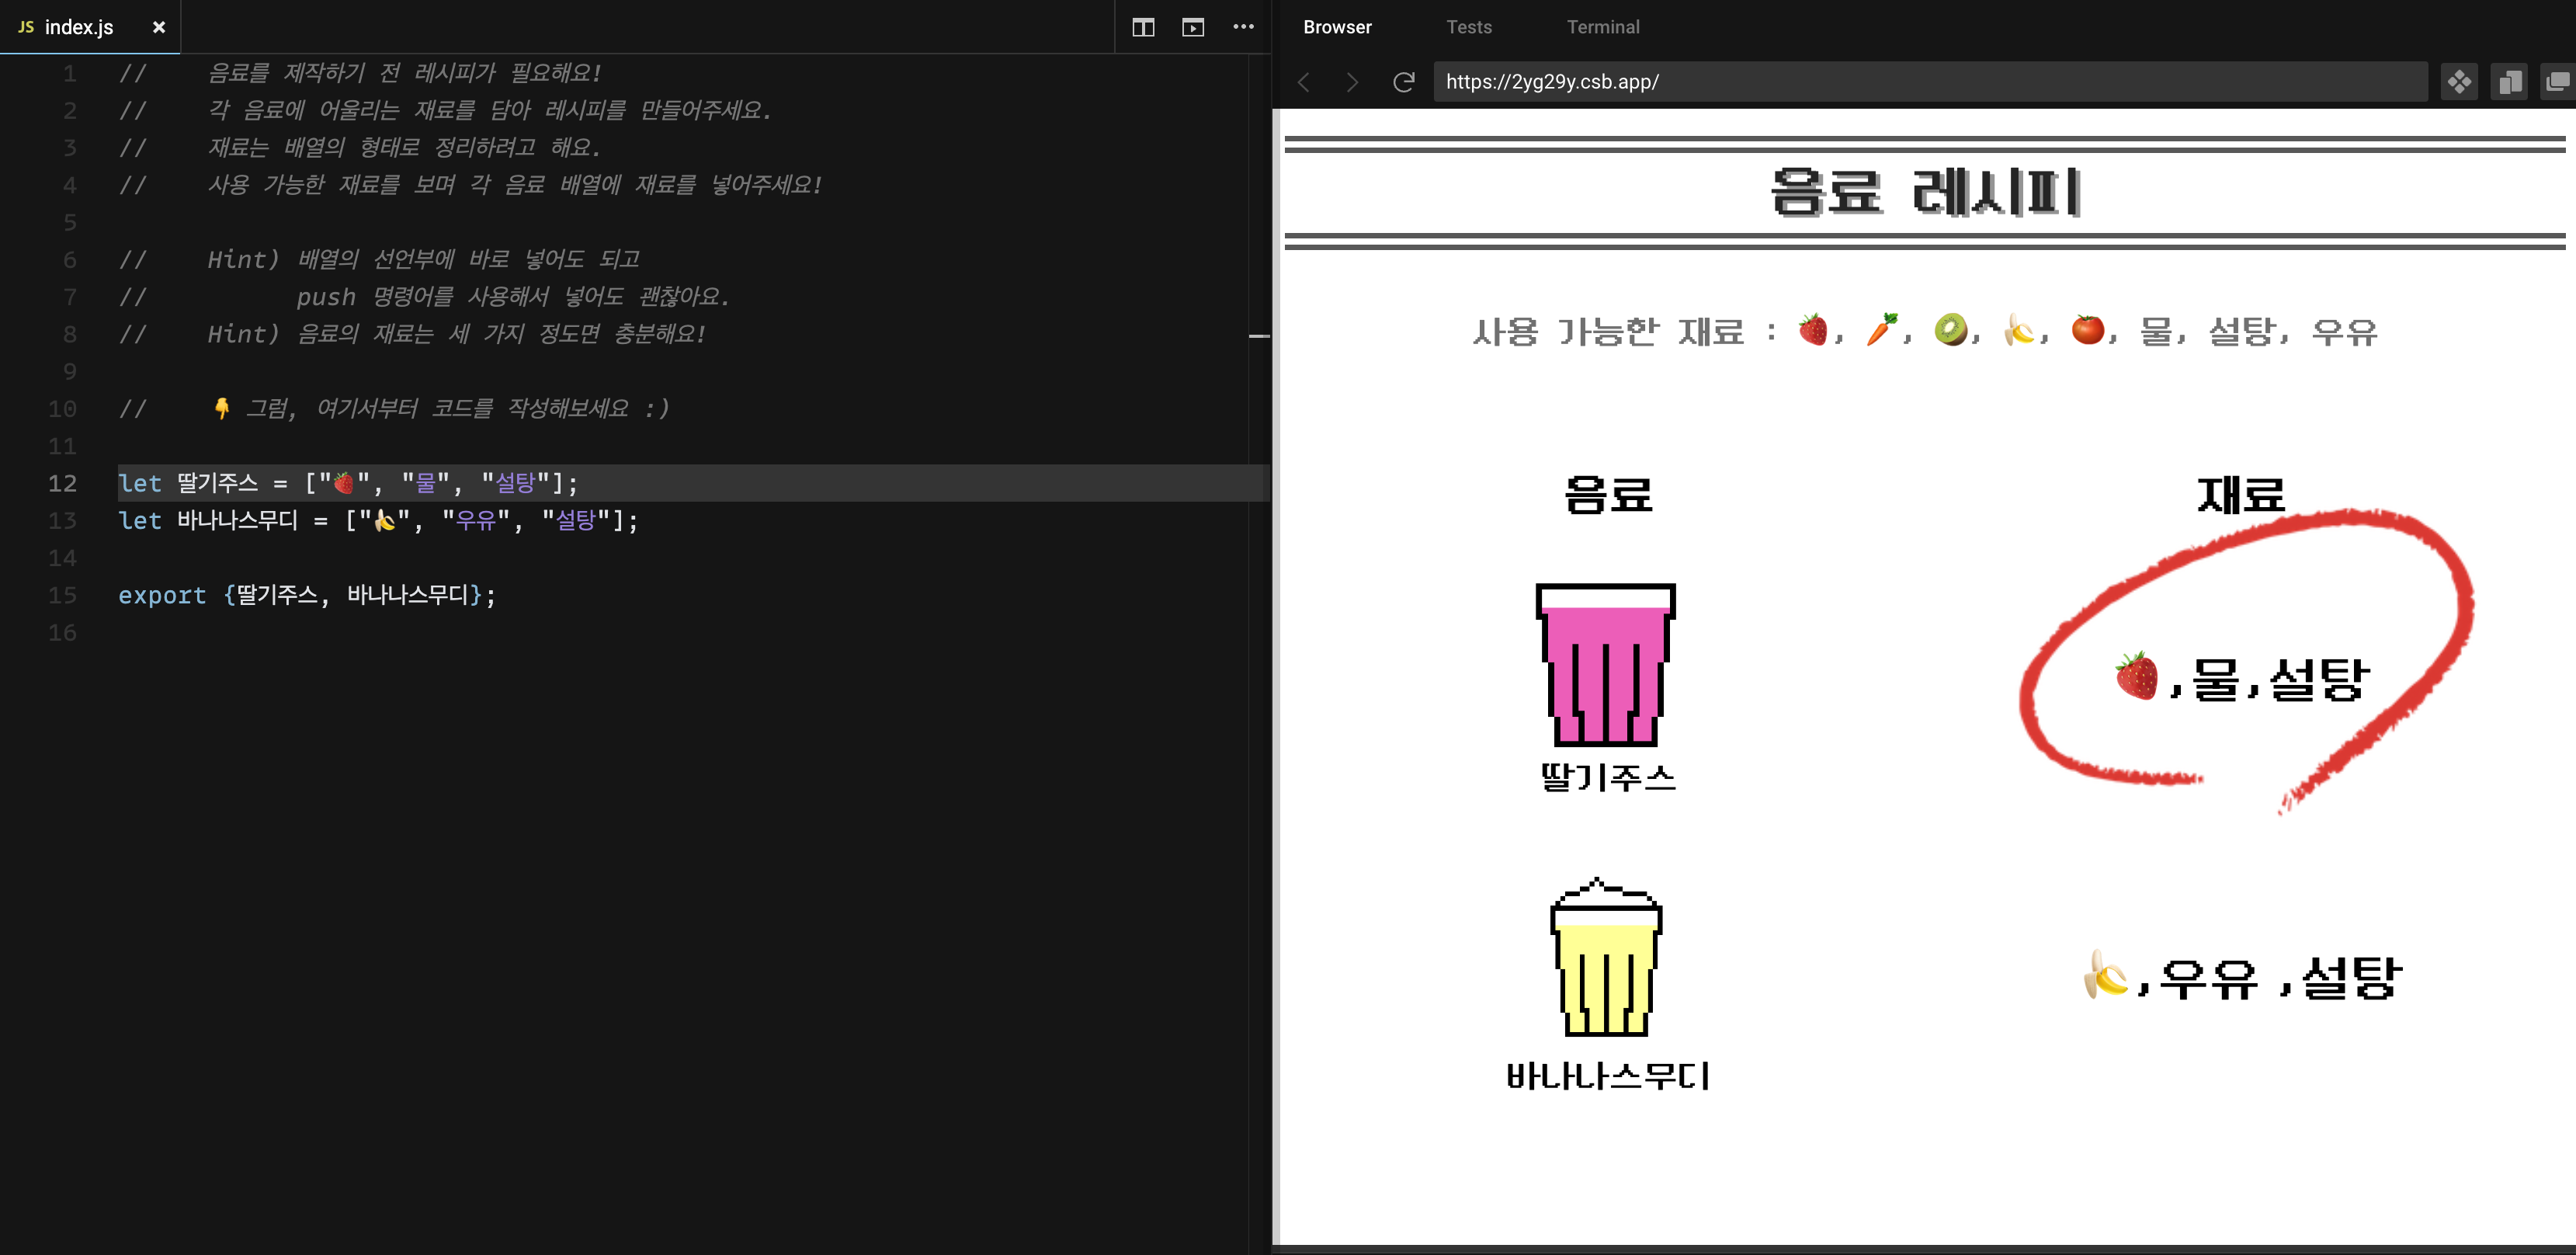Viewport: 2576px width, 1255px height.
Task: Switch to the Tests tab
Action: coord(1468,27)
